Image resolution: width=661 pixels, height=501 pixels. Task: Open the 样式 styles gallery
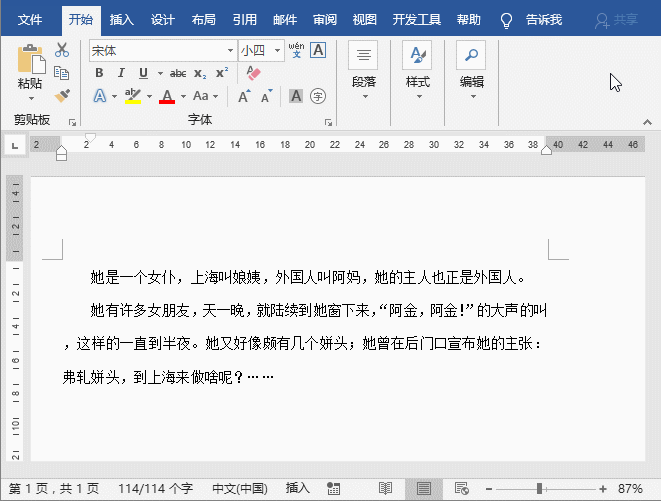417,70
